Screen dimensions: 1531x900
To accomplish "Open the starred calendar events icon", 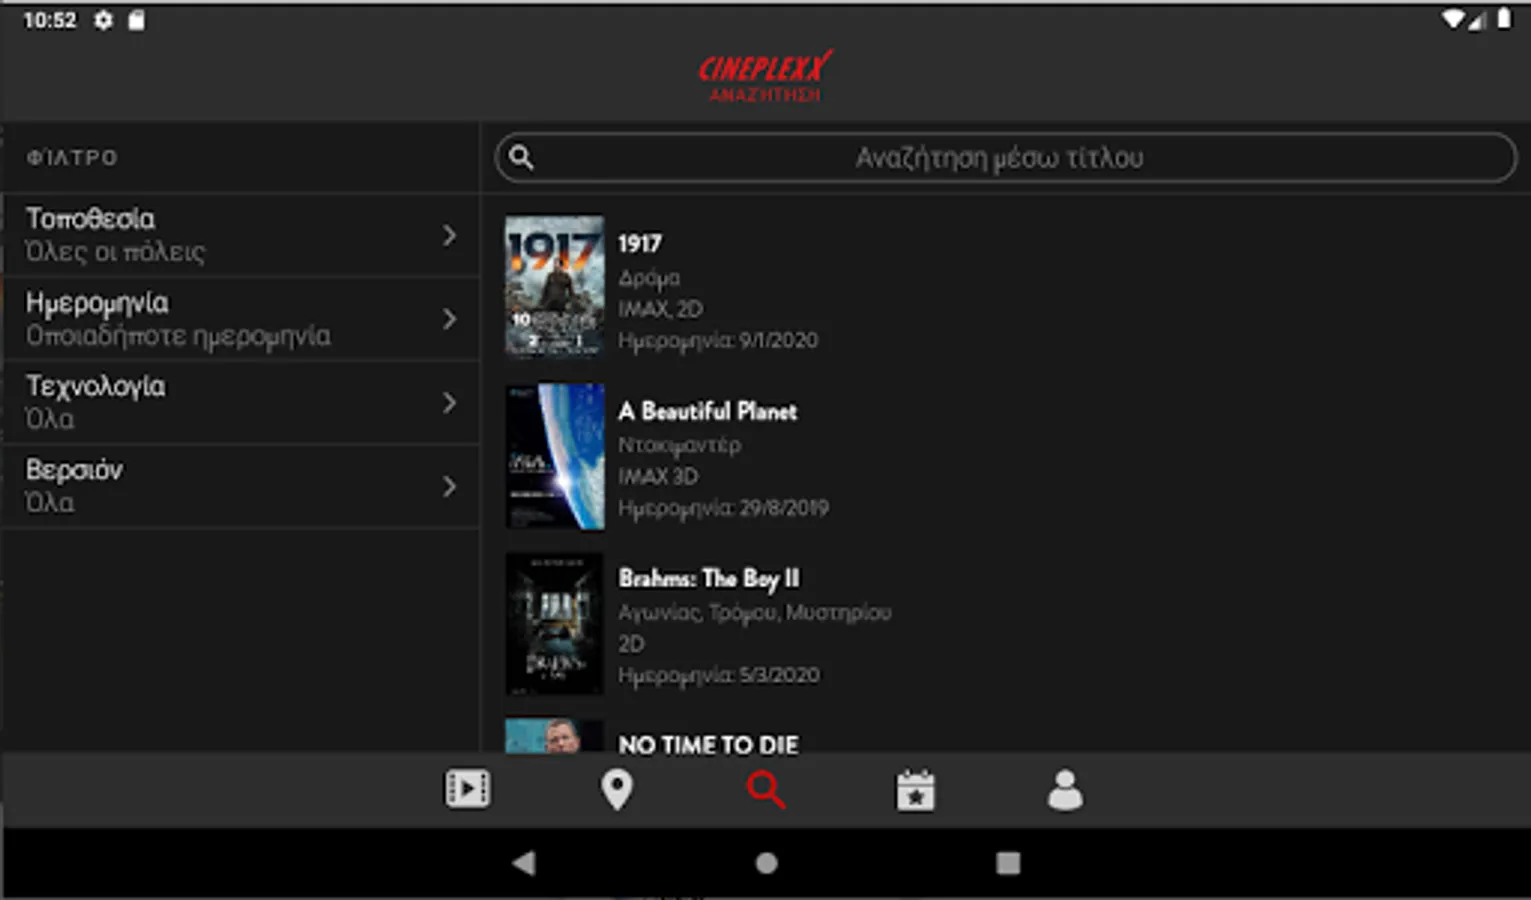I will [915, 790].
